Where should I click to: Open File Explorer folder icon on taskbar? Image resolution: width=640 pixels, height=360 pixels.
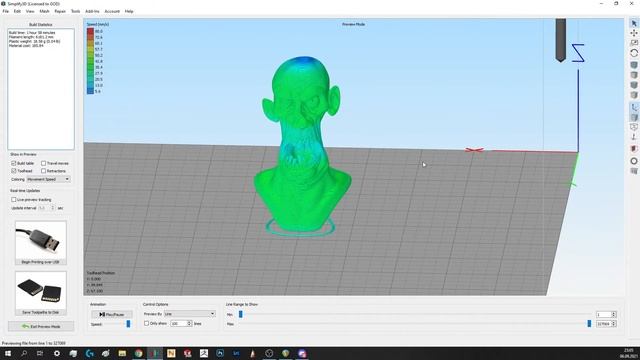pos(122,353)
